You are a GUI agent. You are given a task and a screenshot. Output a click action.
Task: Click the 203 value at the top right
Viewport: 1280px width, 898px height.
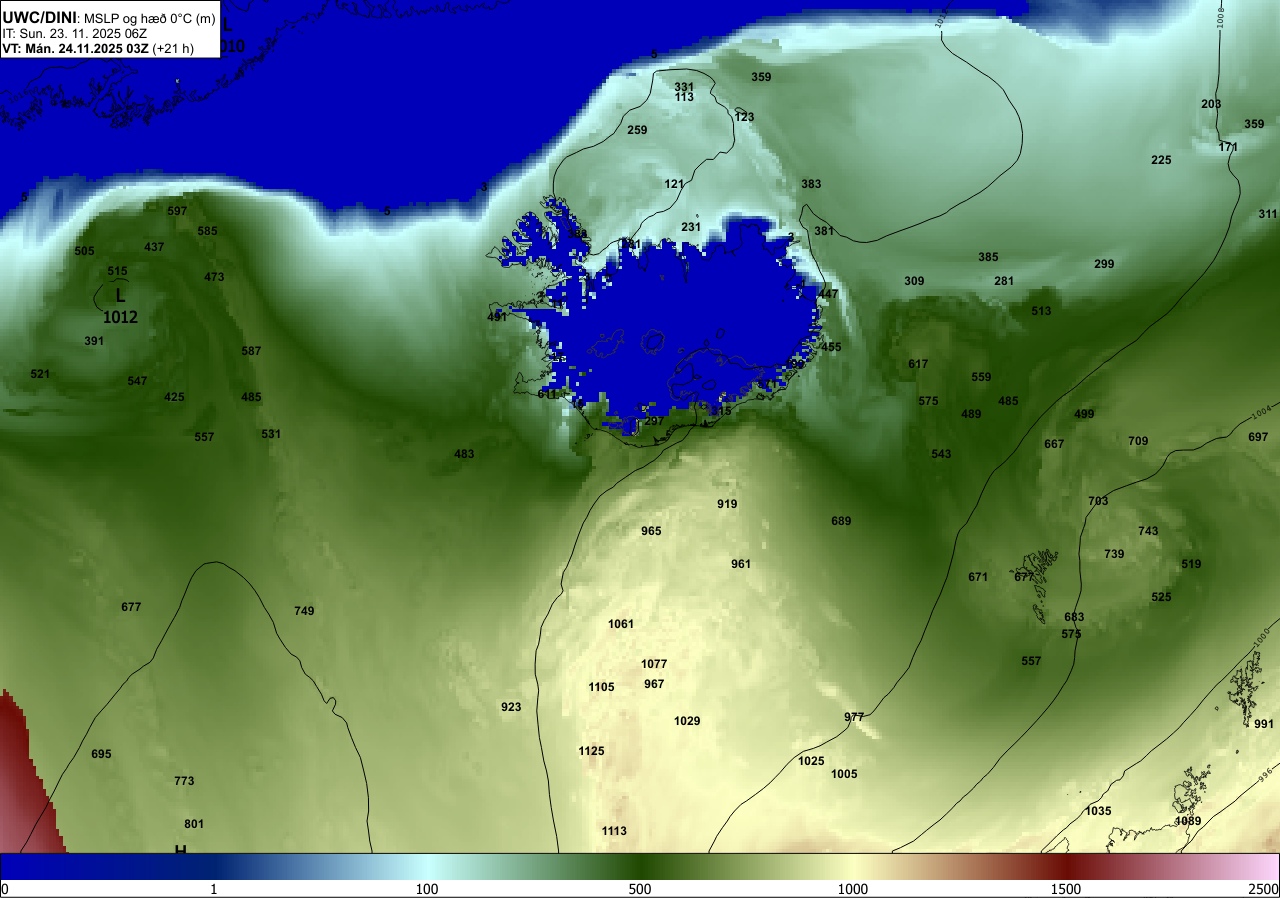pos(1211,104)
